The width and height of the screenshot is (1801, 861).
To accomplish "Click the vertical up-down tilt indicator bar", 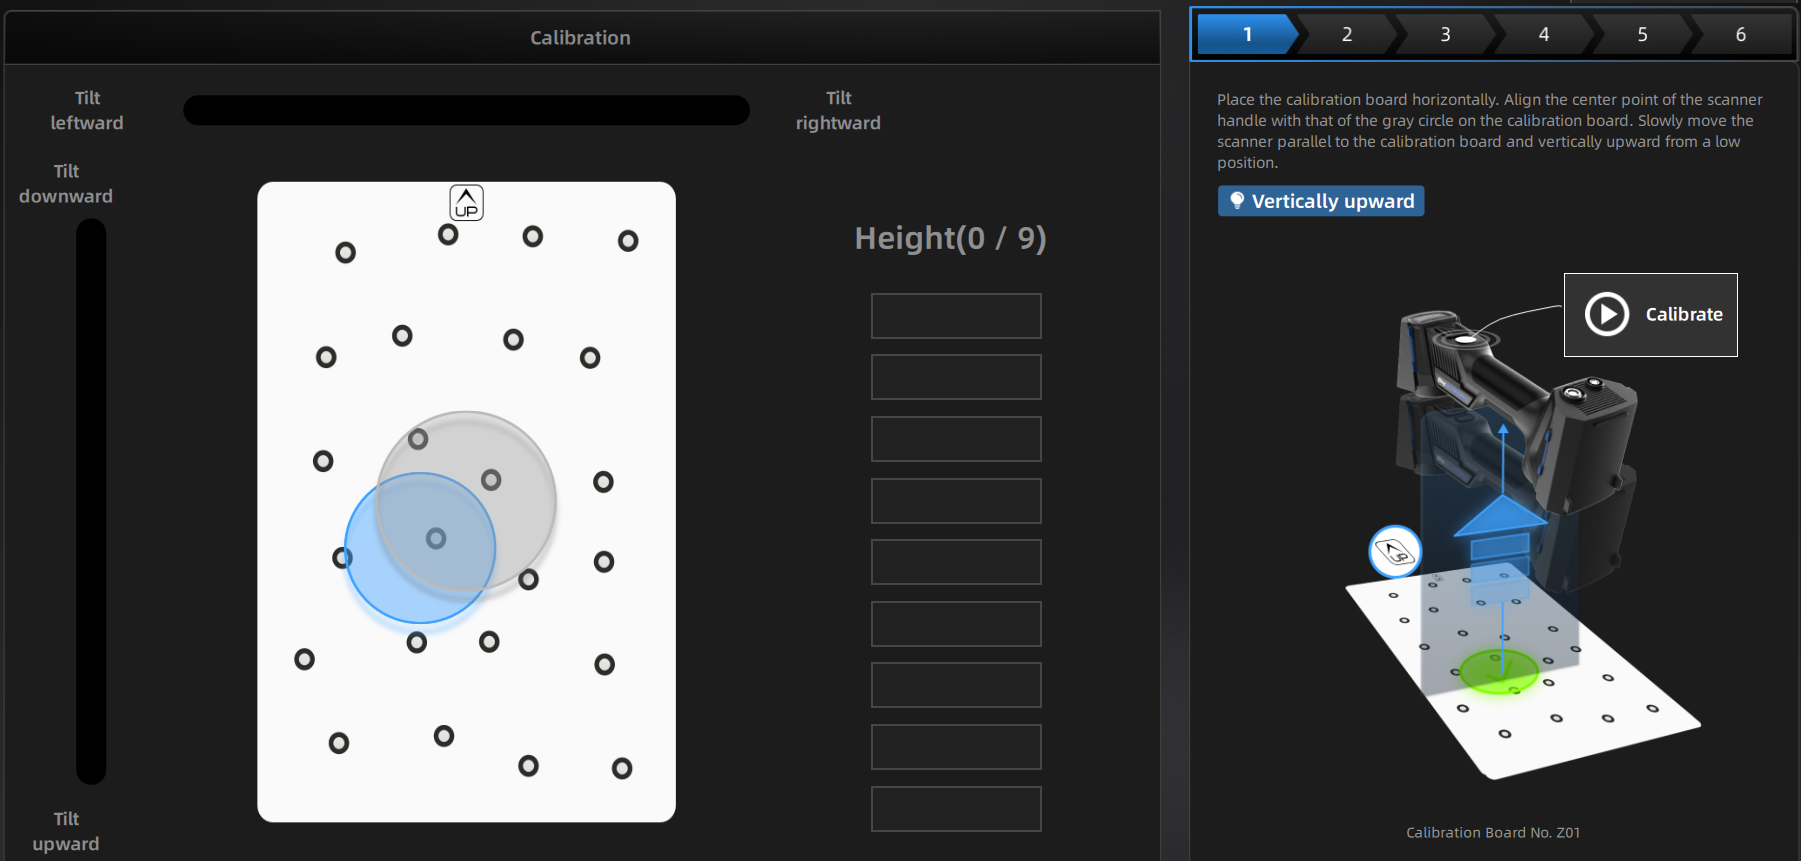I will pyautogui.click(x=91, y=501).
